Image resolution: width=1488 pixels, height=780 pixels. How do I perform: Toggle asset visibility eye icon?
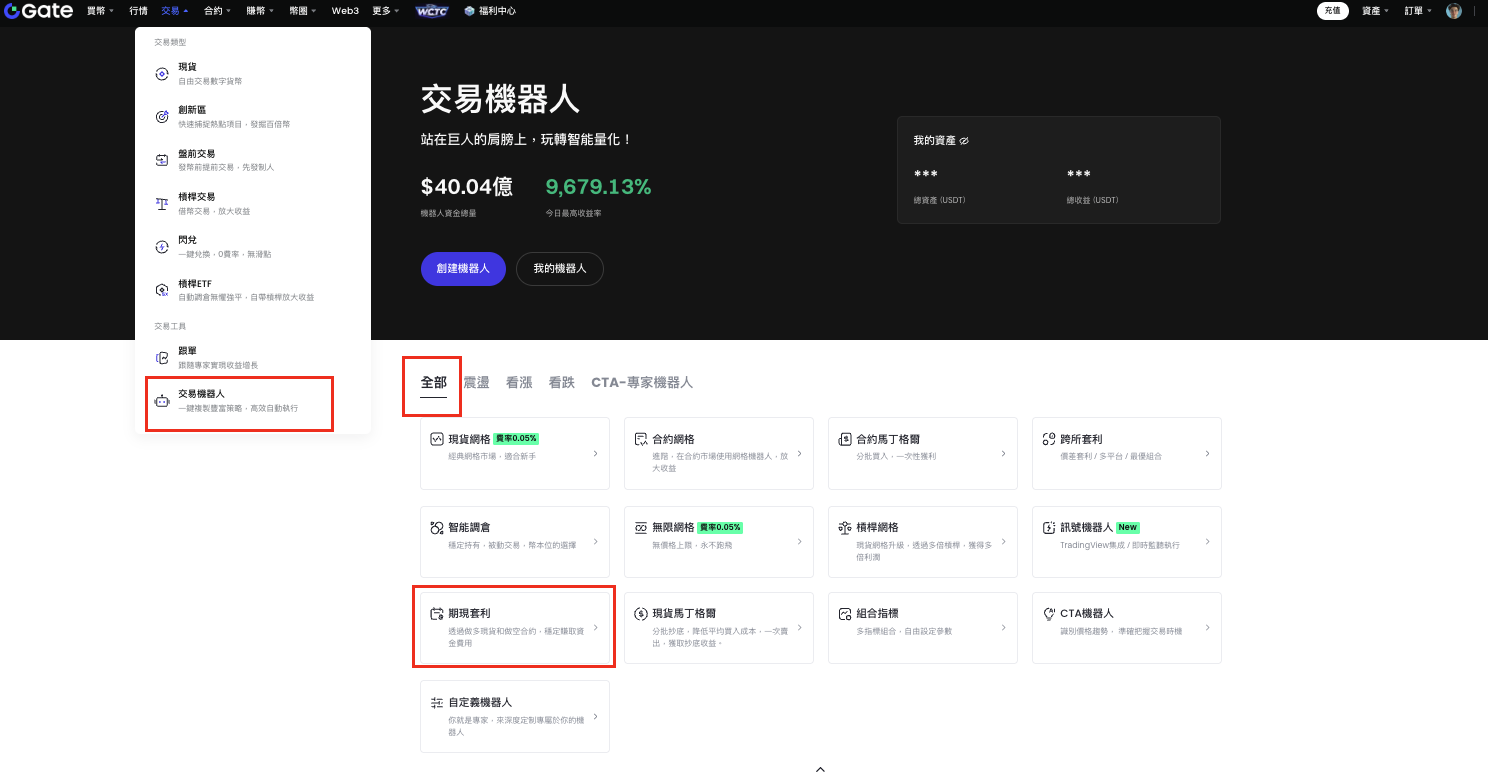pyautogui.click(x=964, y=141)
